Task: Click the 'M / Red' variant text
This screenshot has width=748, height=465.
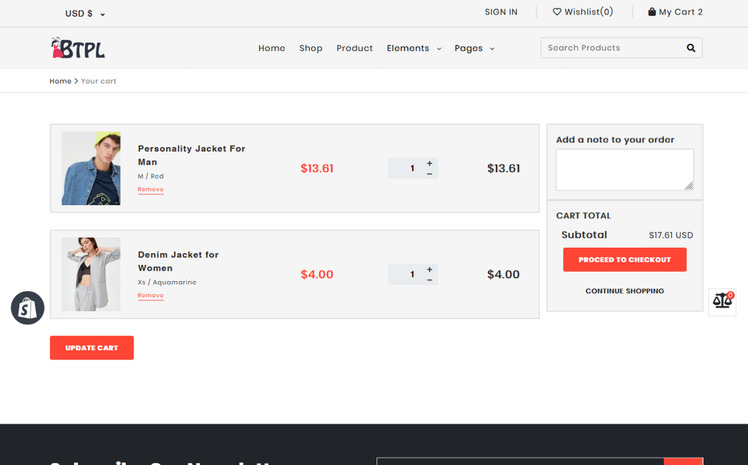Action: [x=151, y=176]
